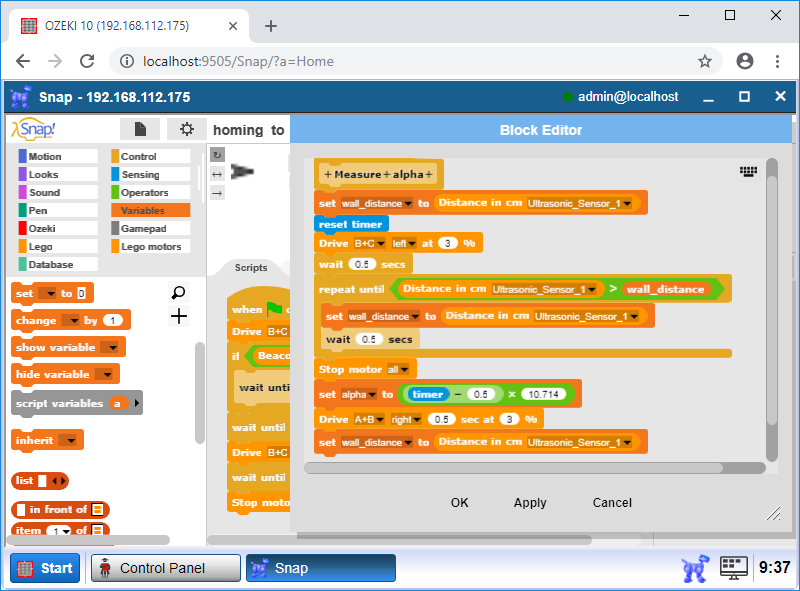Open variable dropdown in change block
800x591 pixels.
(x=74, y=321)
